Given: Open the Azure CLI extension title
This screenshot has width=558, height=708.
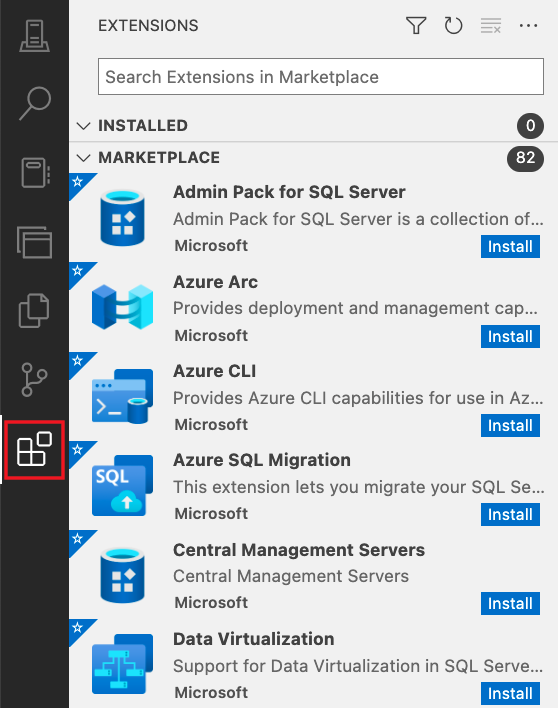Looking at the screenshot, I should click(x=214, y=371).
